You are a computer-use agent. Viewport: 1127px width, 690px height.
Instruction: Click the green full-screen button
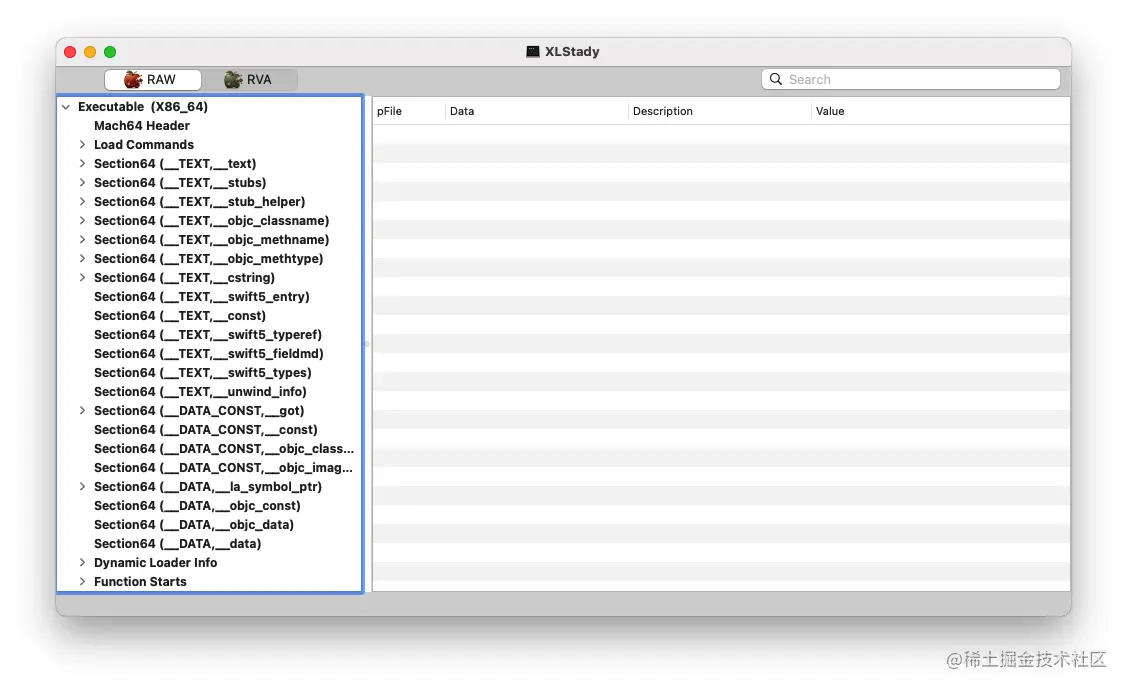110,52
